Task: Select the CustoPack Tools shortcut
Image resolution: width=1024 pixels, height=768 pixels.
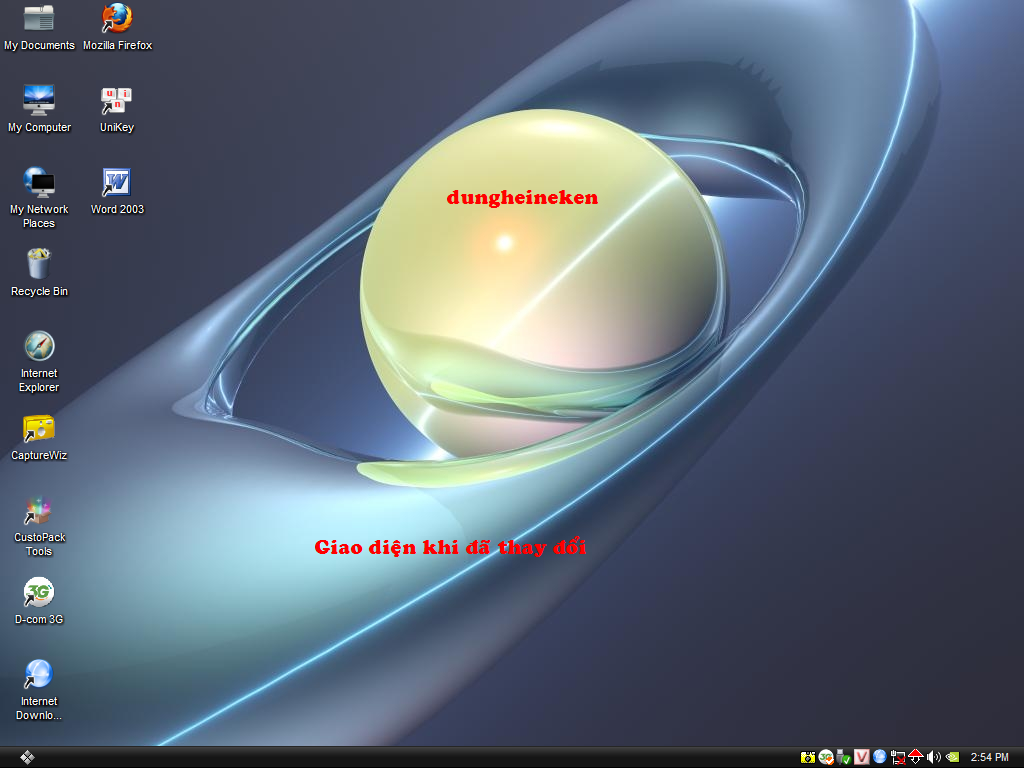Action: point(39,526)
